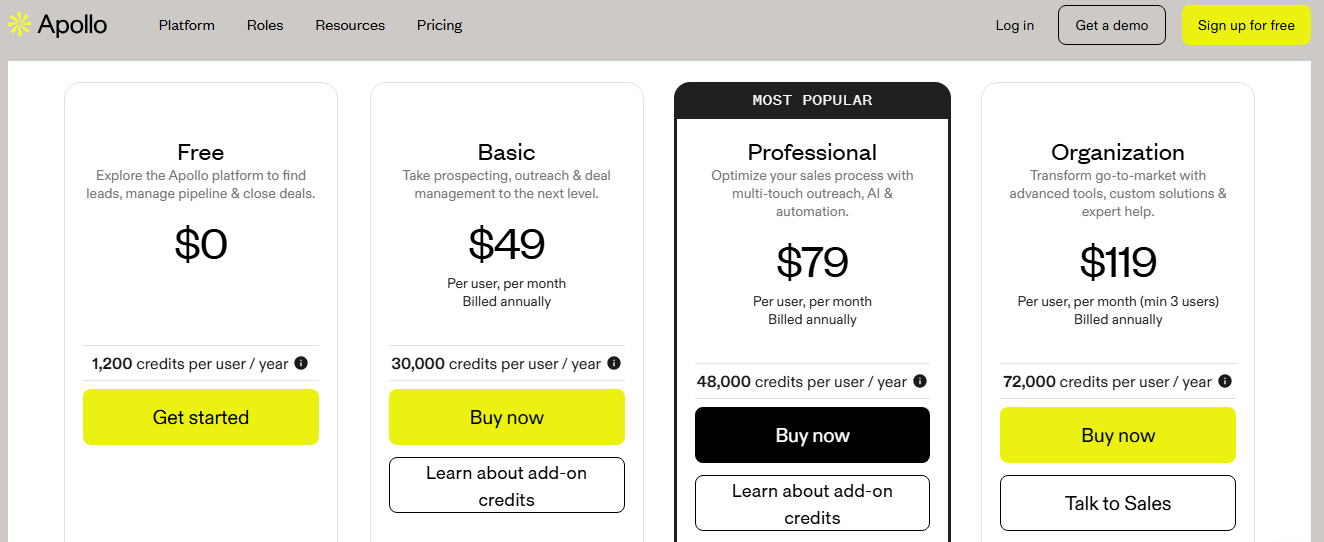Screen dimensions: 1324x542
Task: Open the Roles menu
Action: (x=265, y=25)
